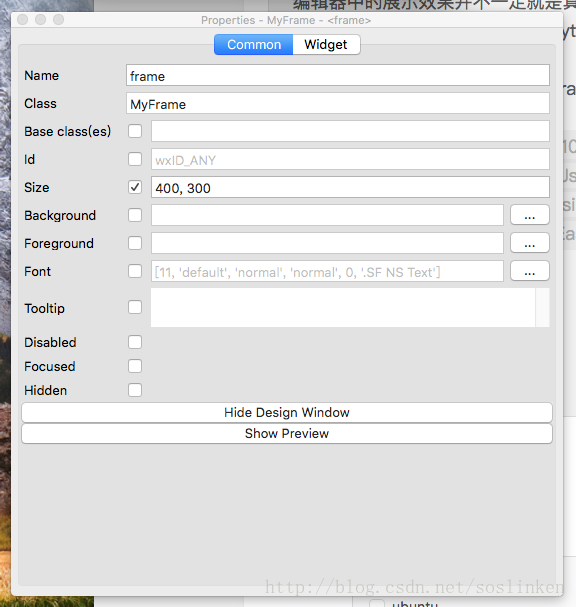Click the Size field showing 400, 300
The image size is (576, 607).
[350, 187]
